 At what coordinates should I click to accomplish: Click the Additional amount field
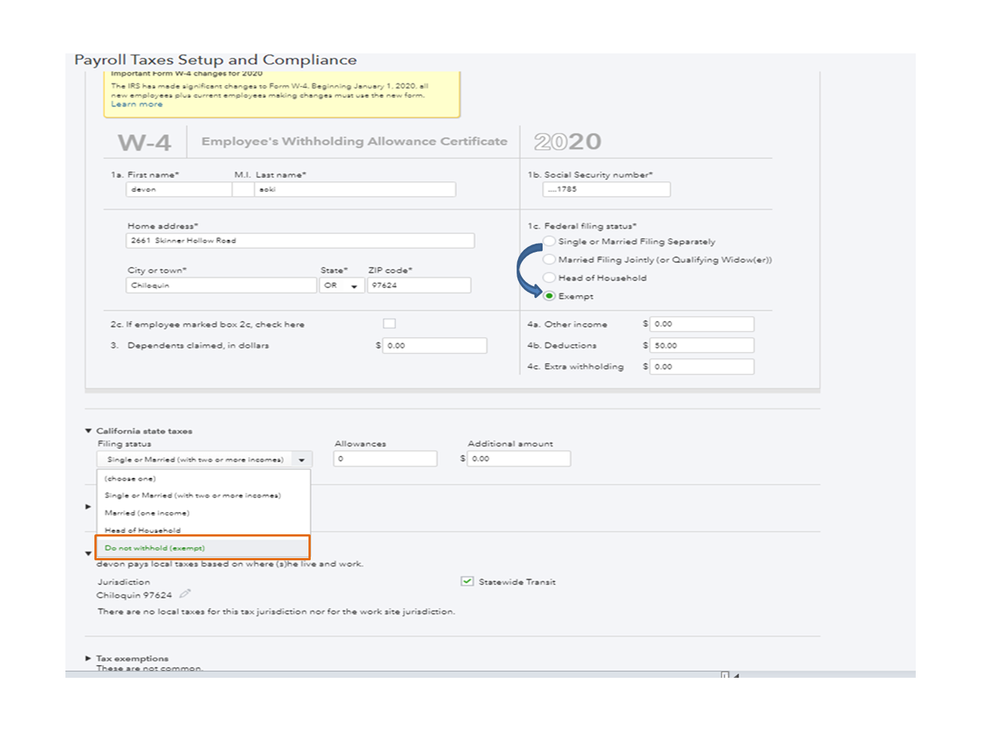pos(519,459)
